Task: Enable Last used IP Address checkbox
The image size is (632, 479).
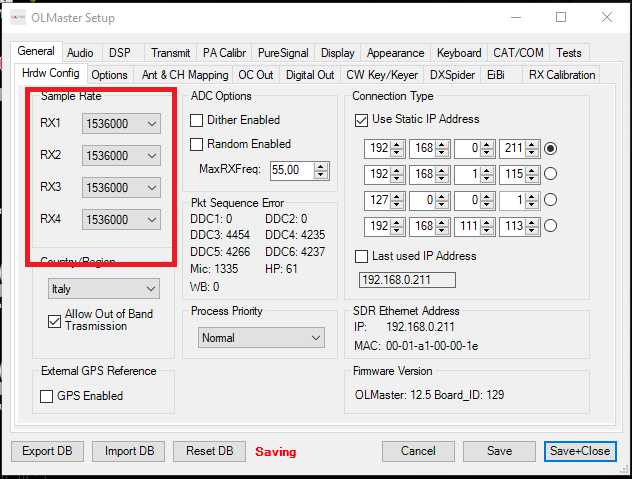Action: [x=361, y=256]
